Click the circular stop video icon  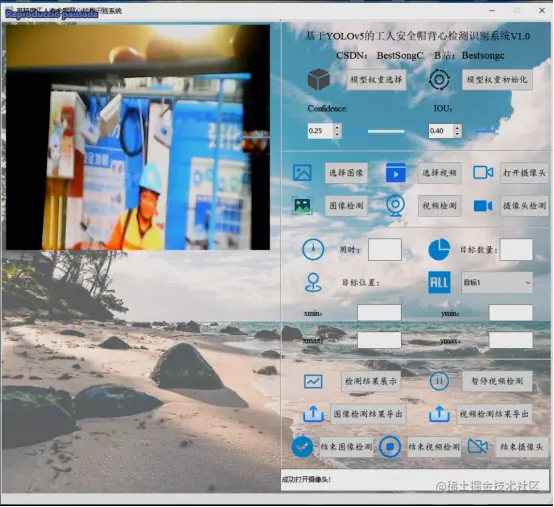pyautogui.click(x=390, y=447)
